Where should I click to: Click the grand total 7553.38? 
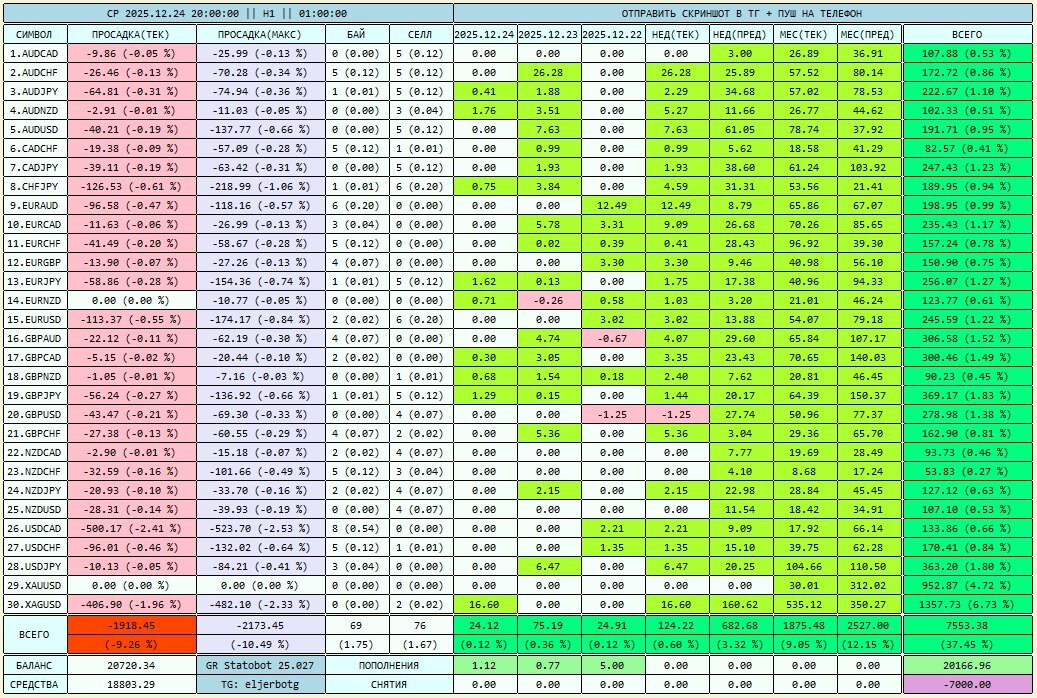click(x=968, y=626)
